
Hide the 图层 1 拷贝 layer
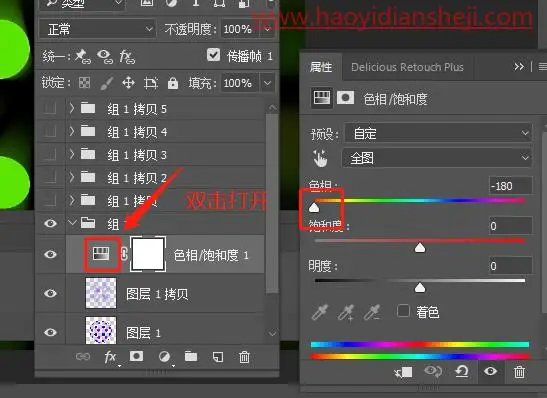point(50,293)
